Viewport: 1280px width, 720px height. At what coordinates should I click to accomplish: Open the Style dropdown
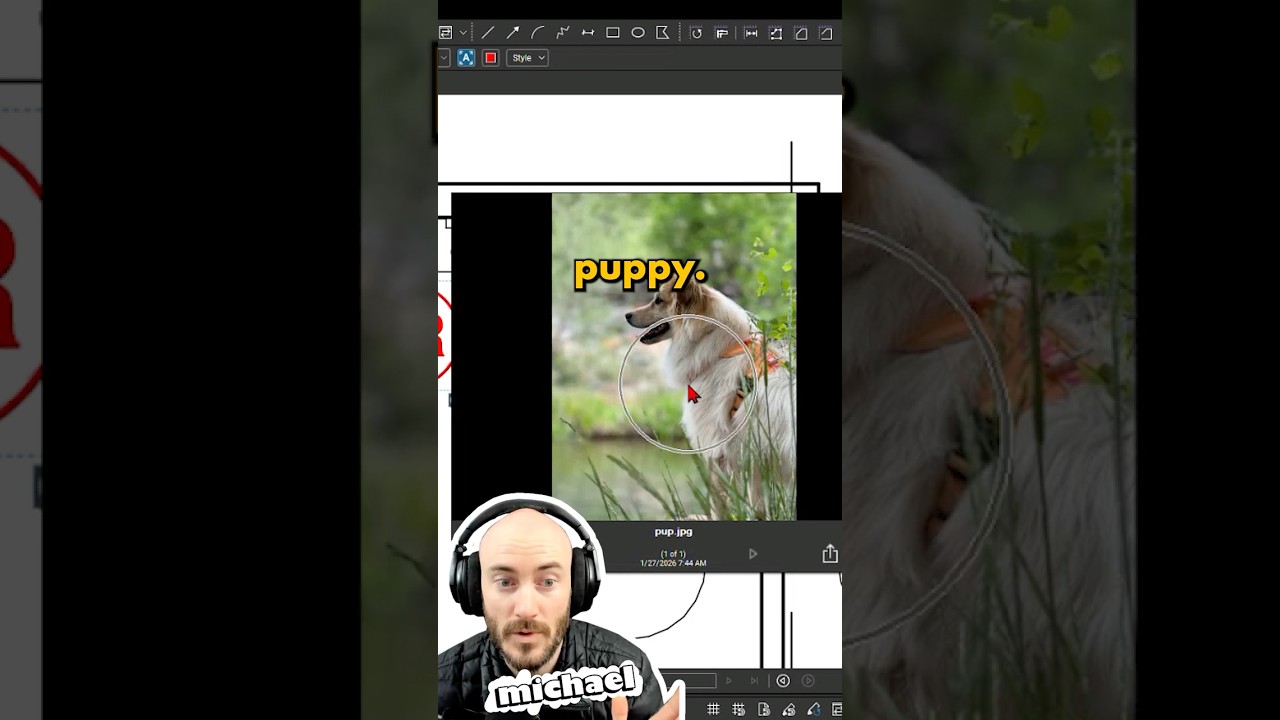coord(527,58)
